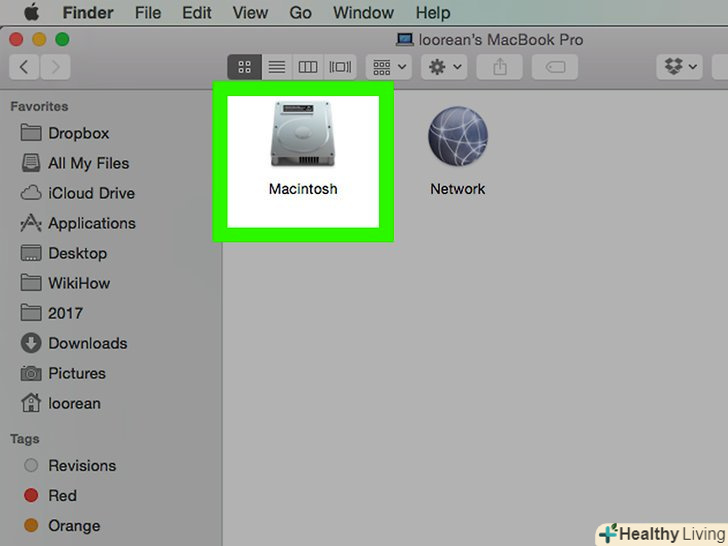Go forward with the right arrow button
The height and width of the screenshot is (546, 728).
tap(55, 67)
